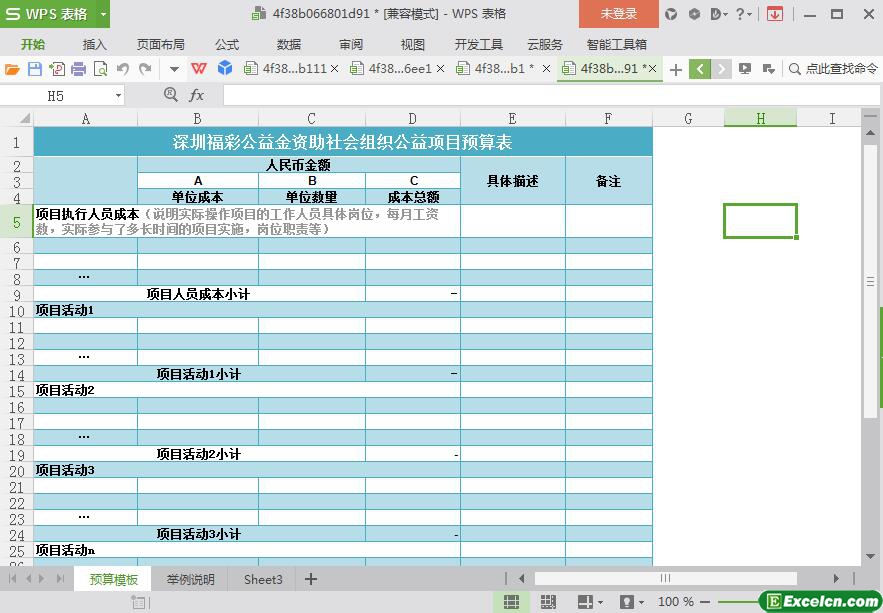Select the 公式 ribbon tab
Screen dimensions: 883x613
tap(227, 44)
